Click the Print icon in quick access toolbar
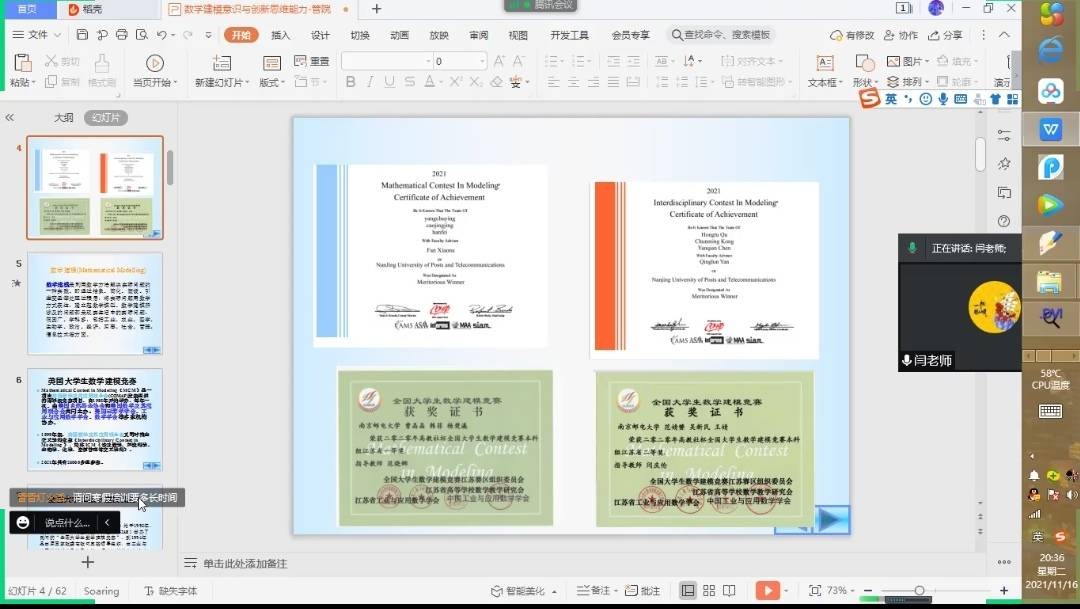Image resolution: width=1080 pixels, height=609 pixels. tap(121, 35)
